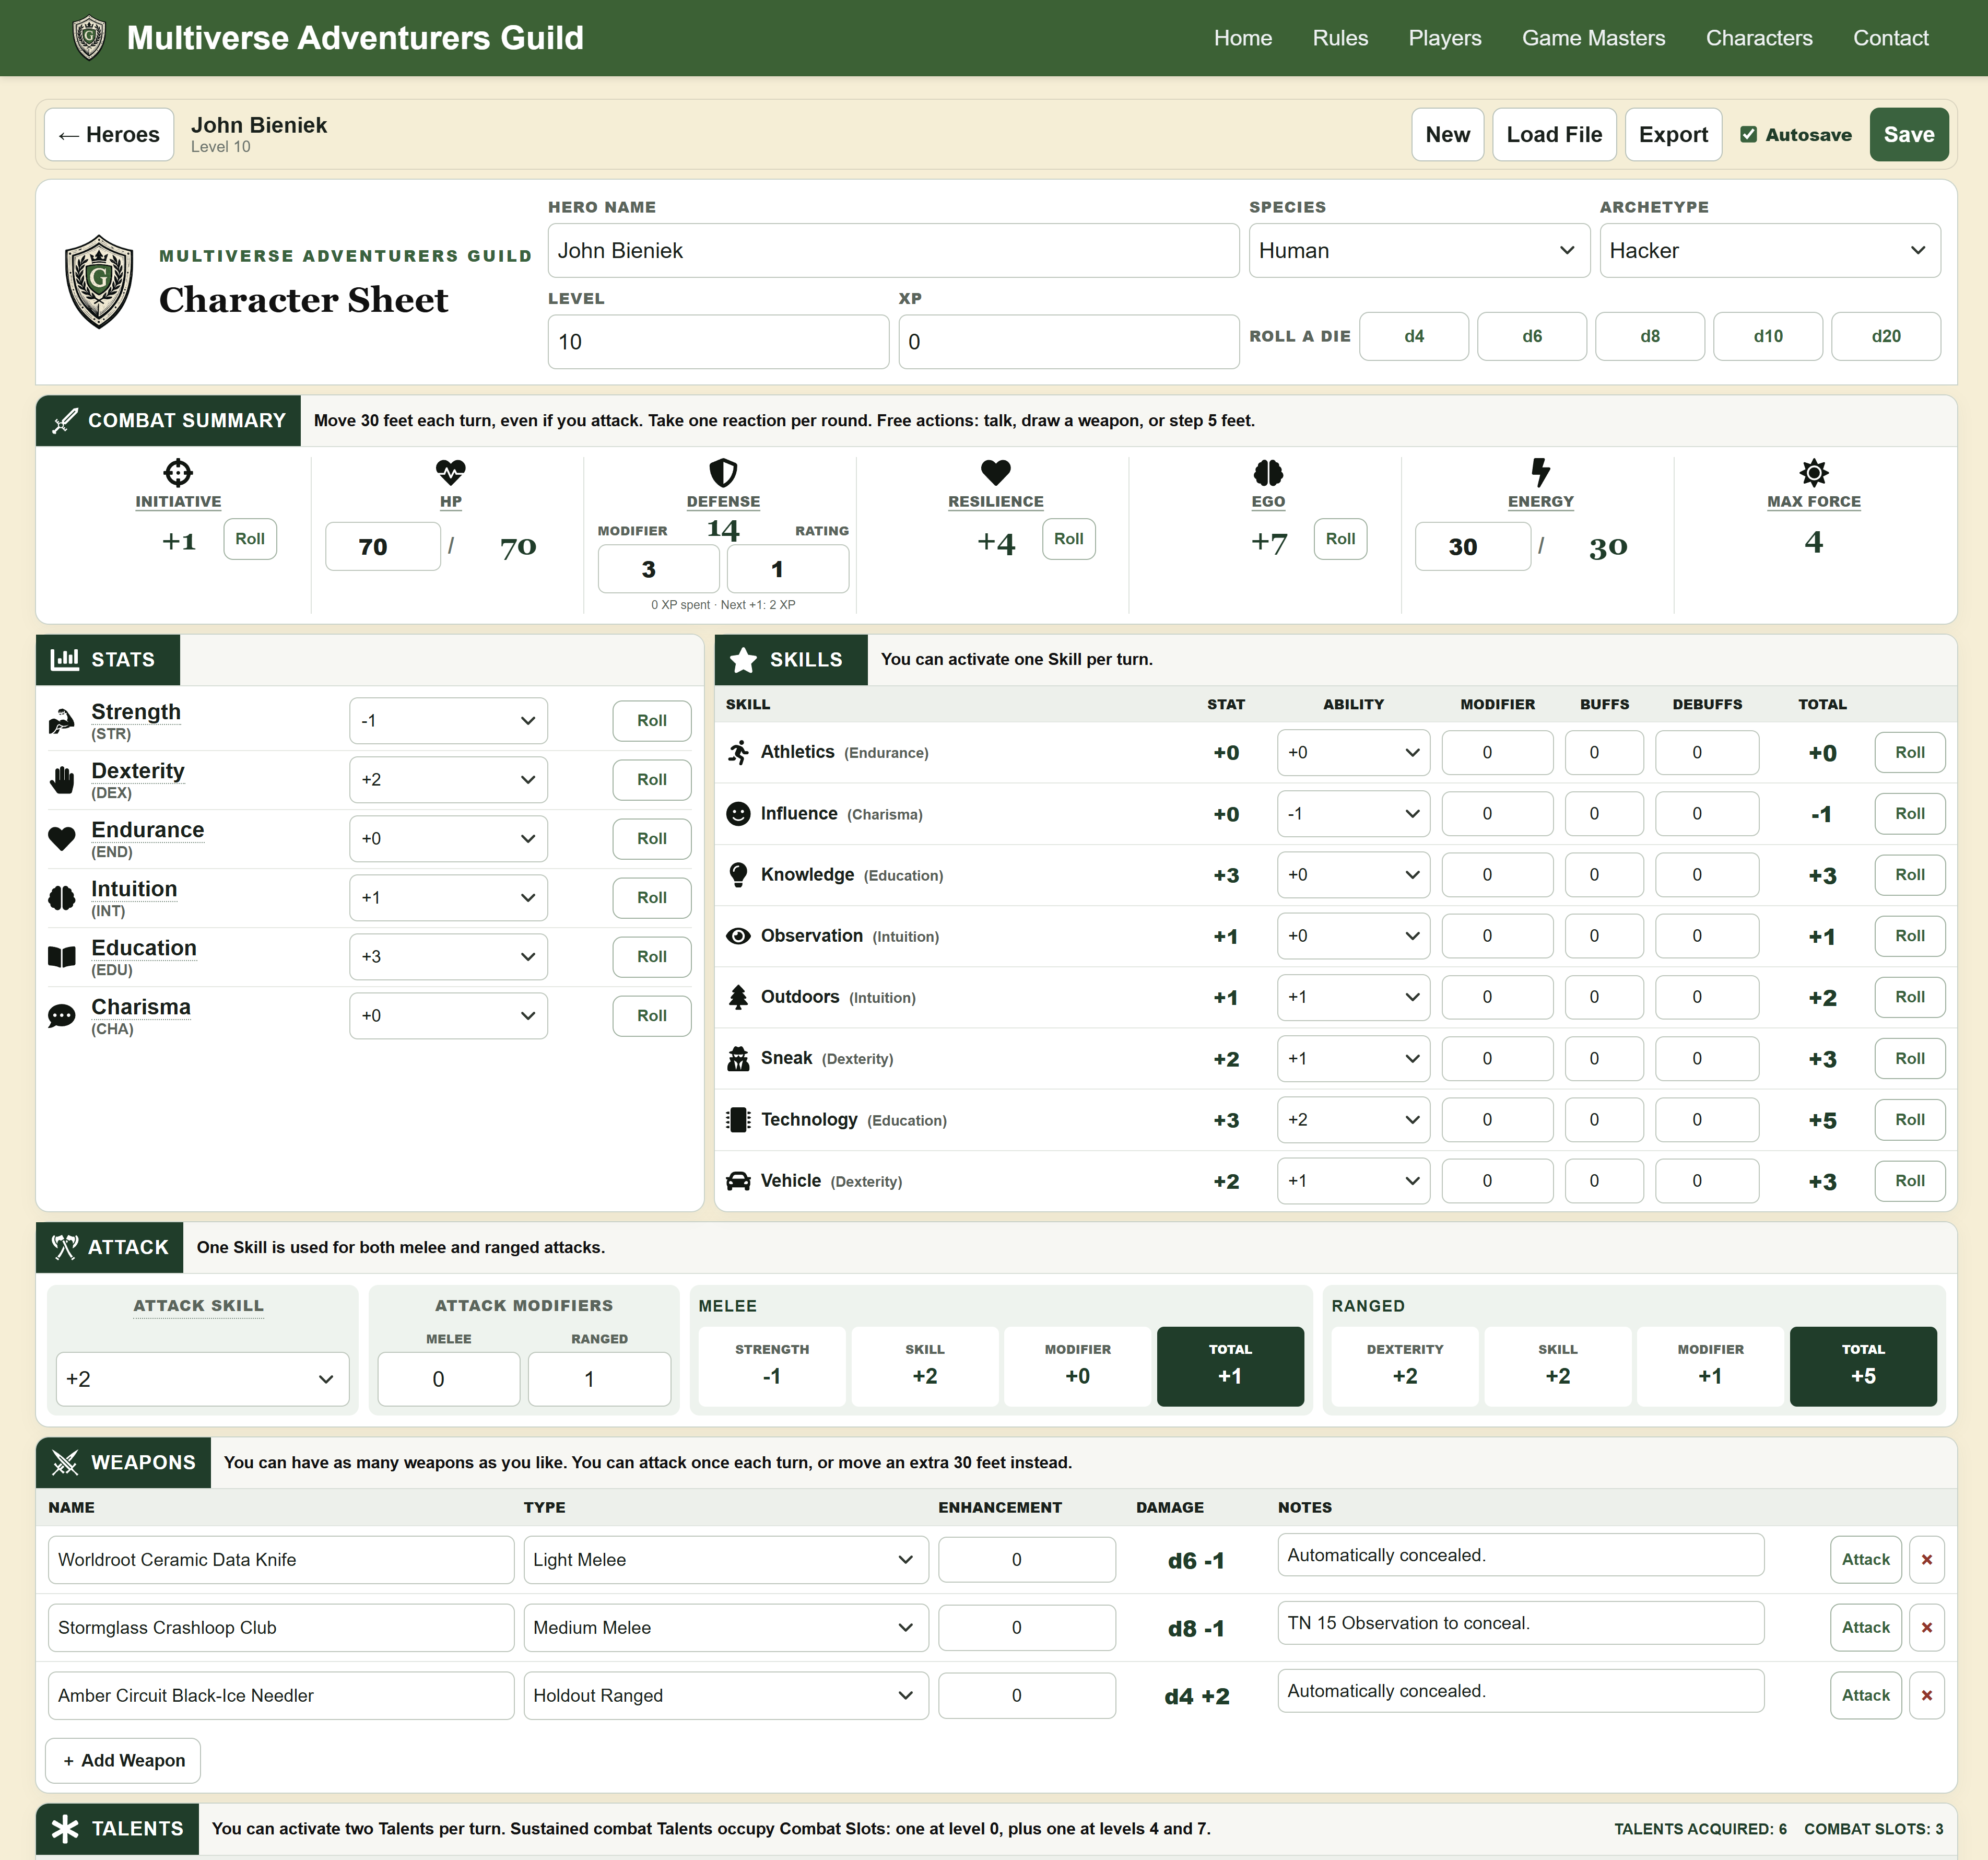This screenshot has width=1988, height=1860.
Task: Click the guild shield logo in header
Action: pyautogui.click(x=89, y=38)
